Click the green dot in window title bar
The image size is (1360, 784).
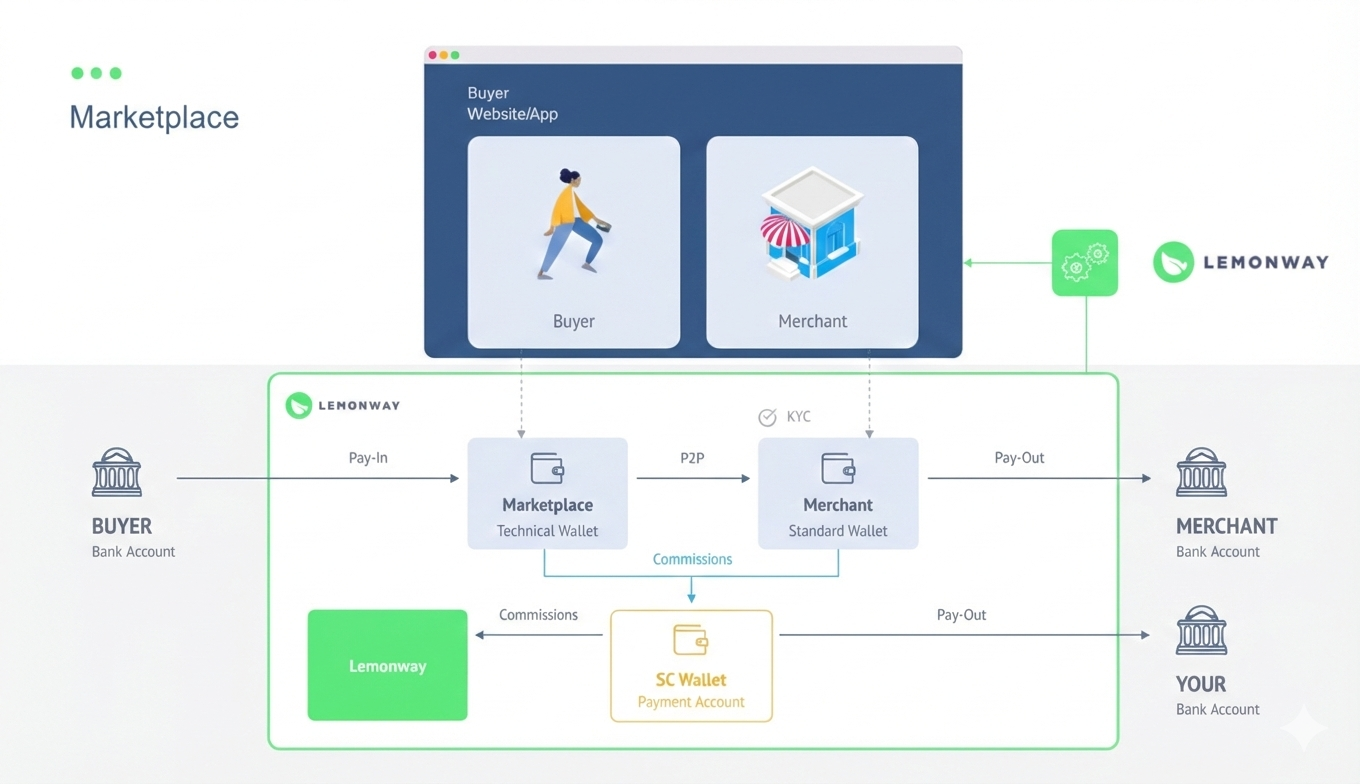click(455, 55)
